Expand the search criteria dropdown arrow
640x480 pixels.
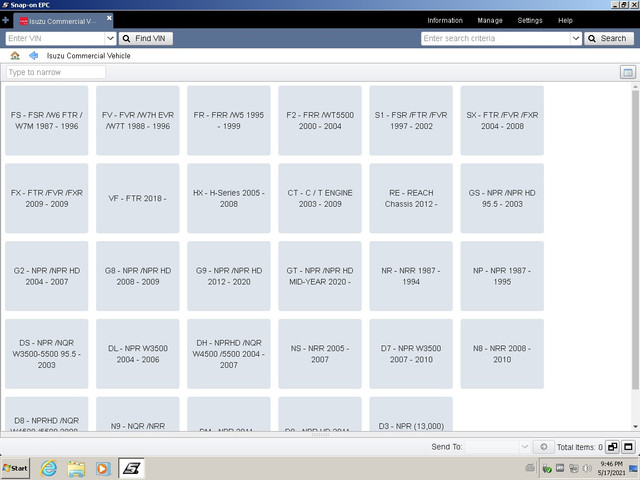pos(576,38)
